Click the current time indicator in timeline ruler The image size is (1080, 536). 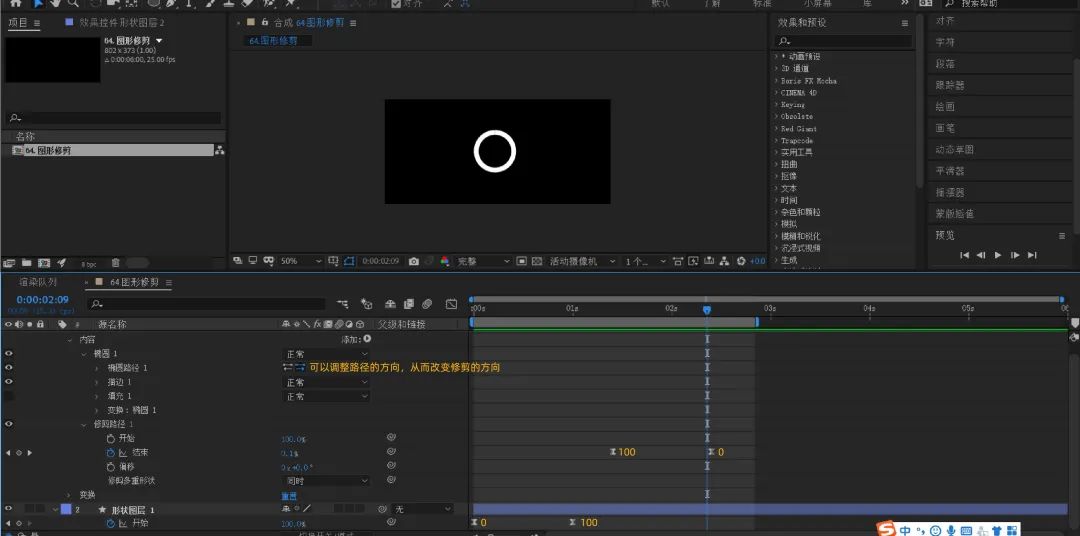pos(707,310)
